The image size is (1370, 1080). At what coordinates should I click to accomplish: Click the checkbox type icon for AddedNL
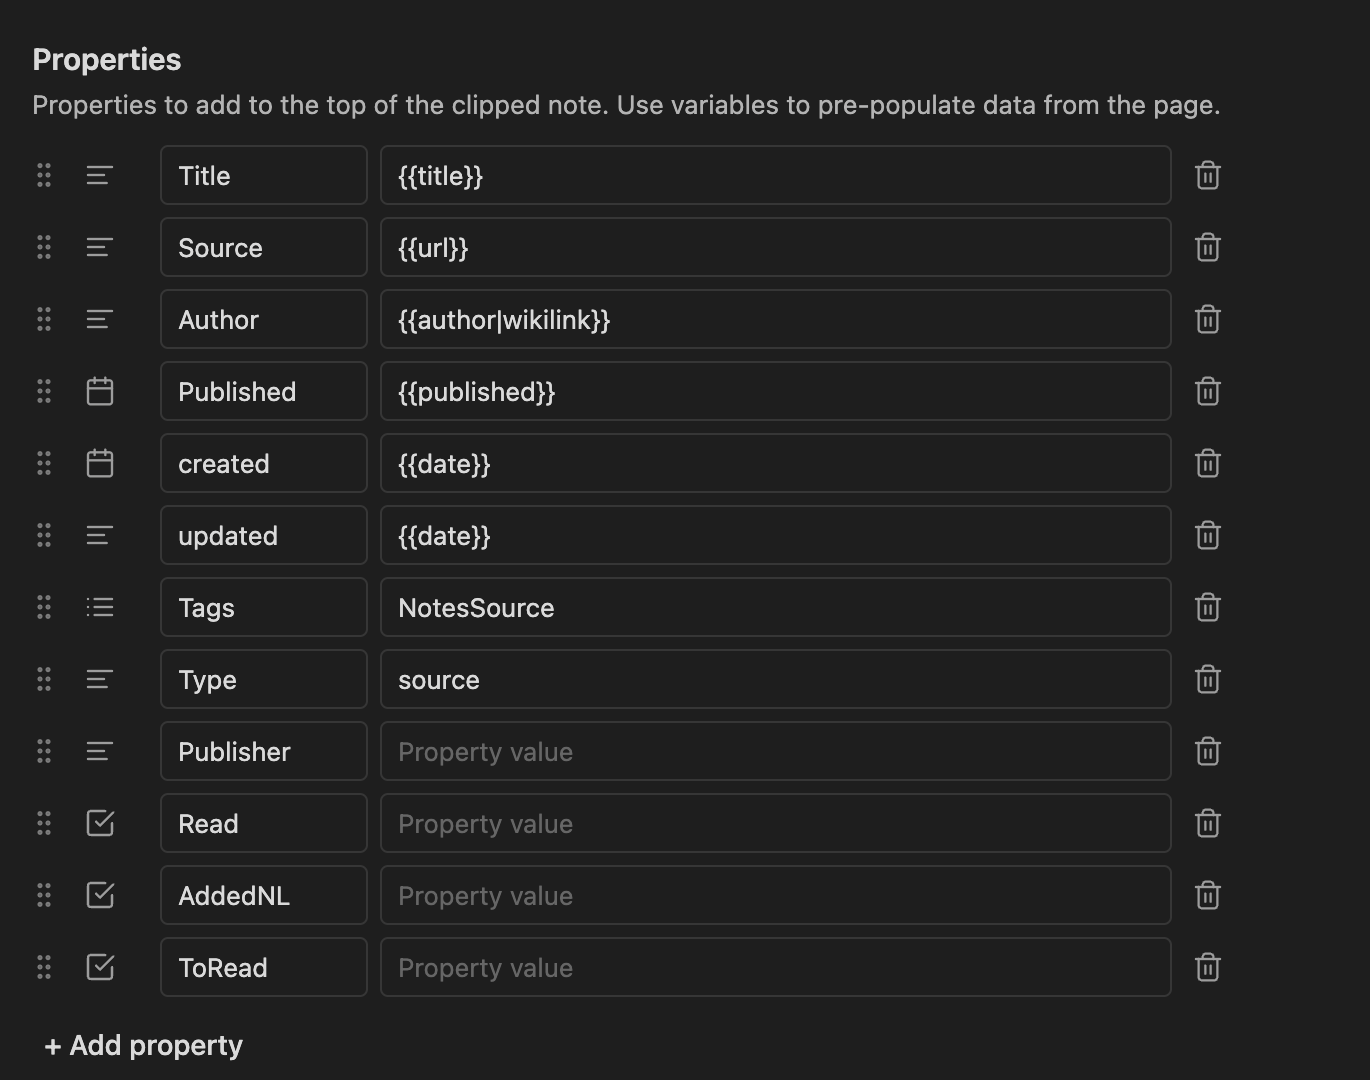tap(99, 895)
